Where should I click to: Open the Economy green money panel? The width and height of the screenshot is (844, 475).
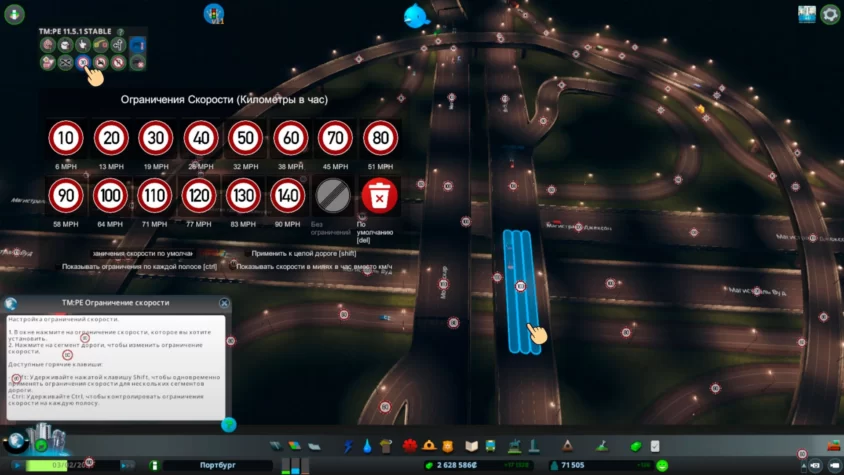point(636,446)
